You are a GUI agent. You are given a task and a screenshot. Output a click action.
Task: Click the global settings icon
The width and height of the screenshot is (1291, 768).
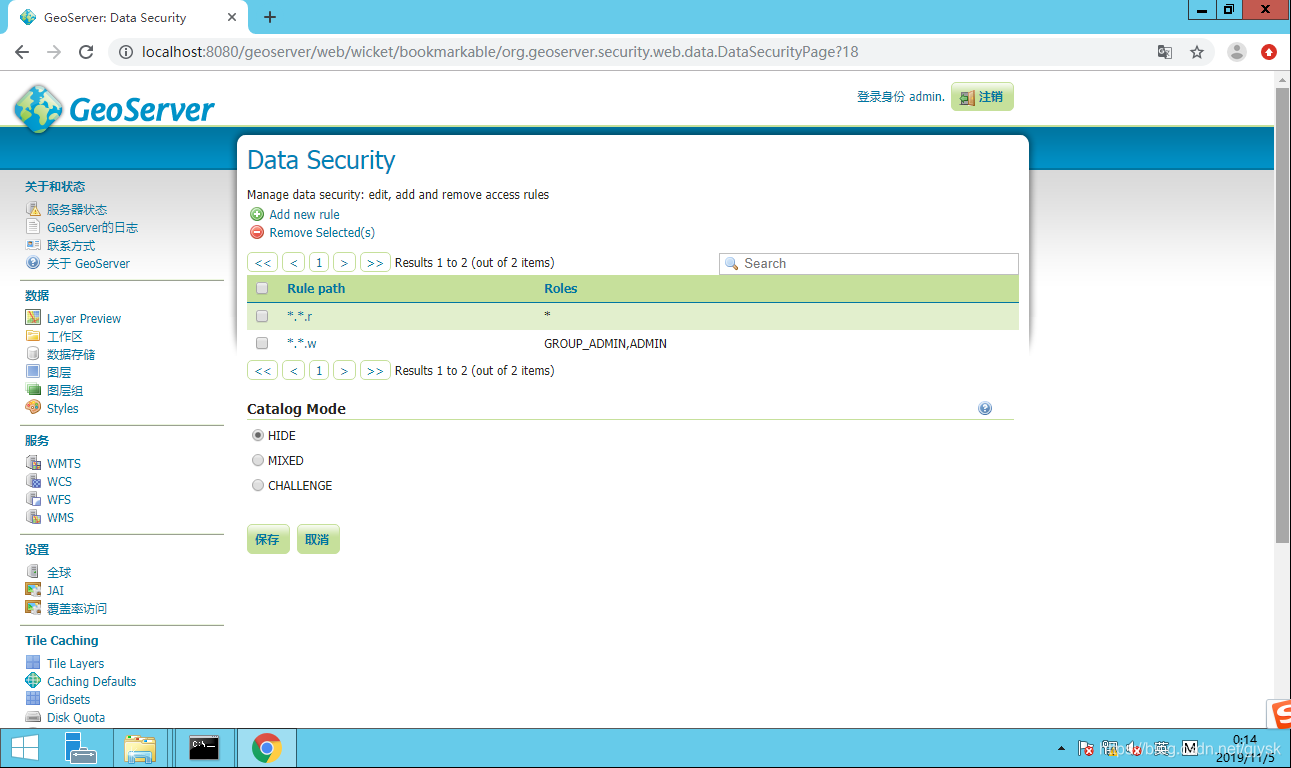coord(33,572)
